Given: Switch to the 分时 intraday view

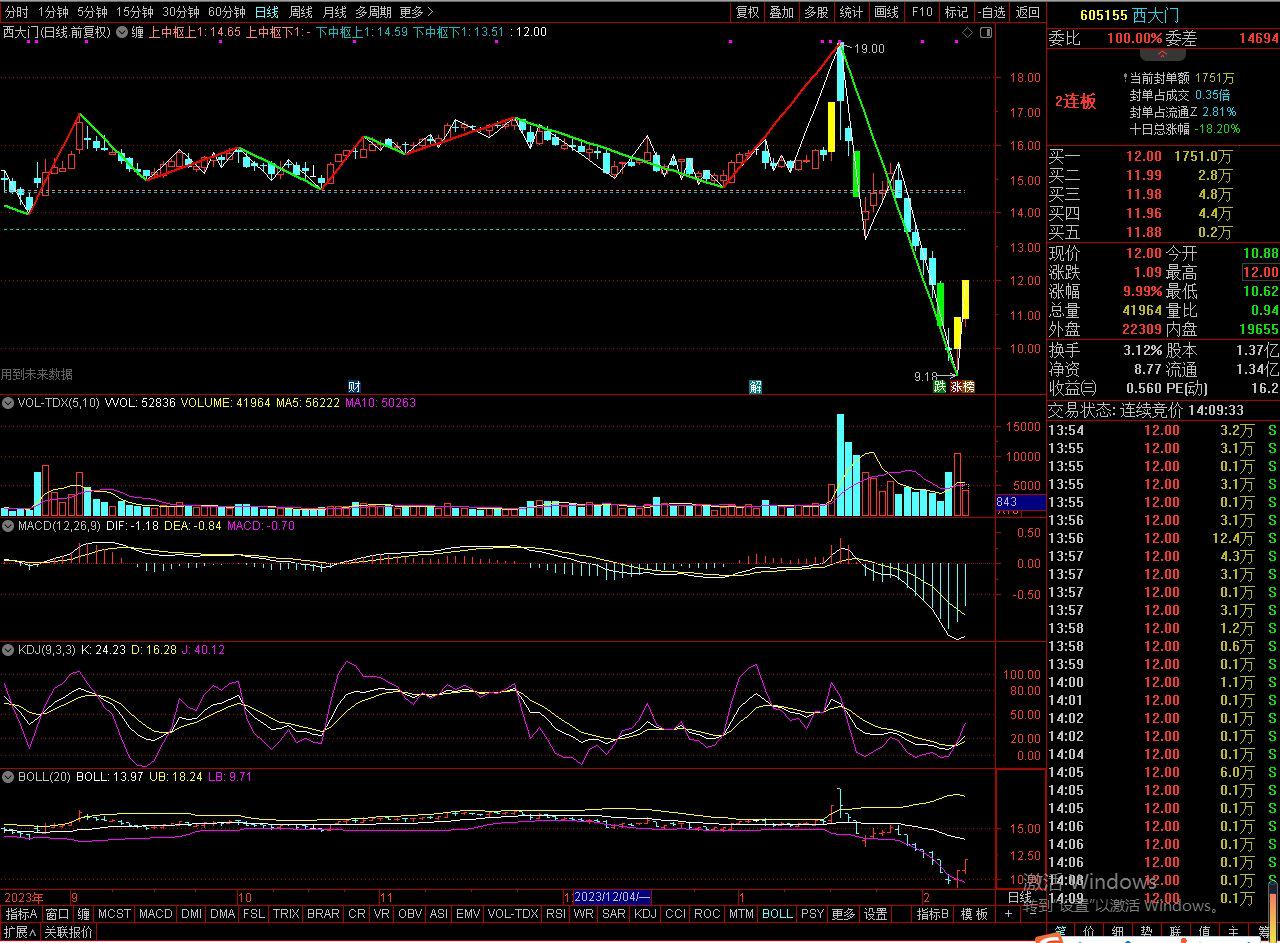Looking at the screenshot, I should (16, 12).
